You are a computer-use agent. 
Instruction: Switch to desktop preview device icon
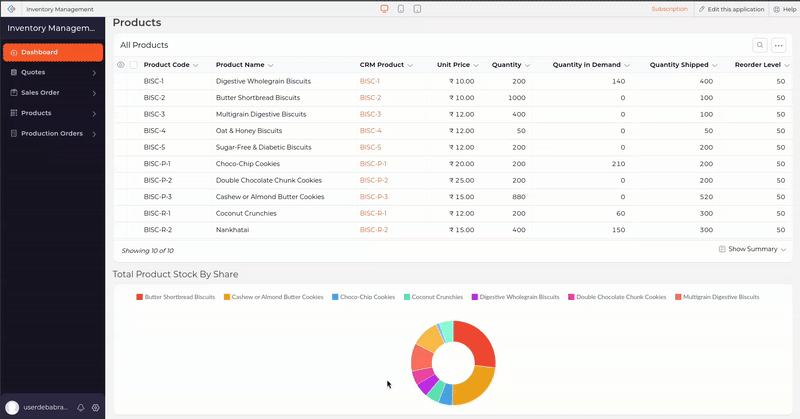(x=384, y=9)
